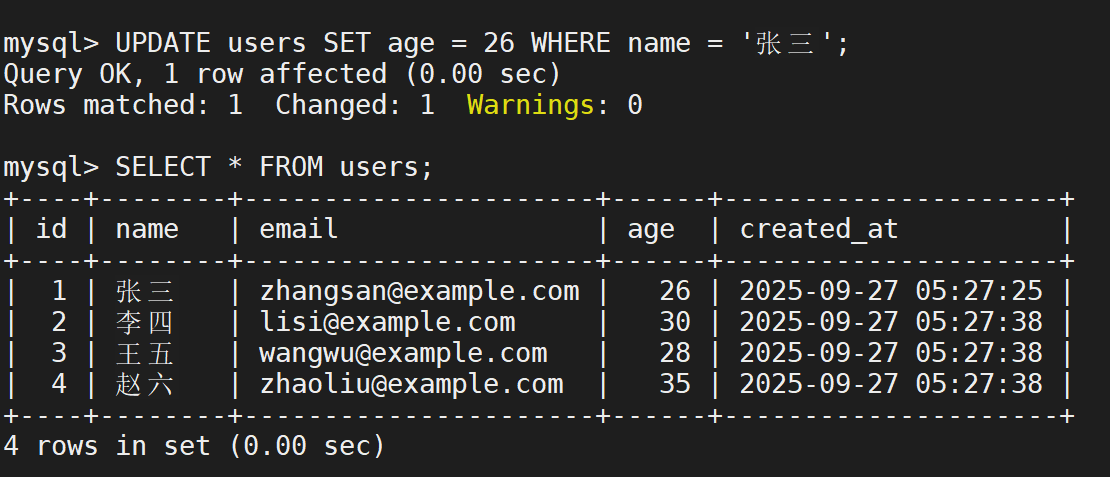Click timestamp 2025-09-27 05:27:25

[891, 292]
